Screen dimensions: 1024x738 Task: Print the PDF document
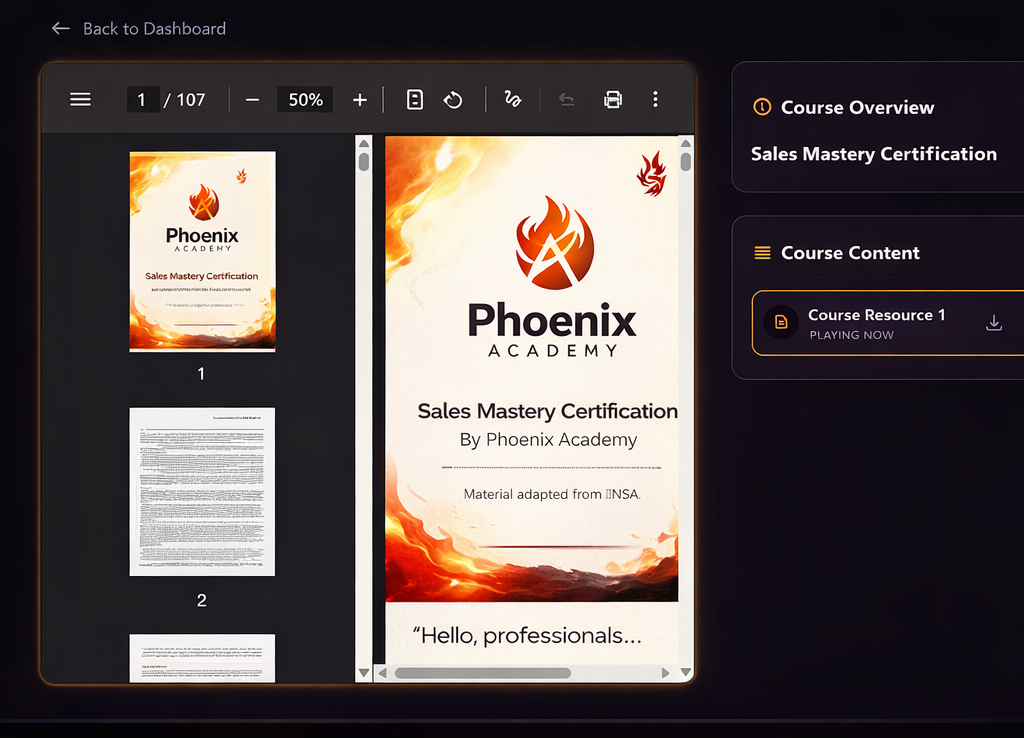click(613, 99)
